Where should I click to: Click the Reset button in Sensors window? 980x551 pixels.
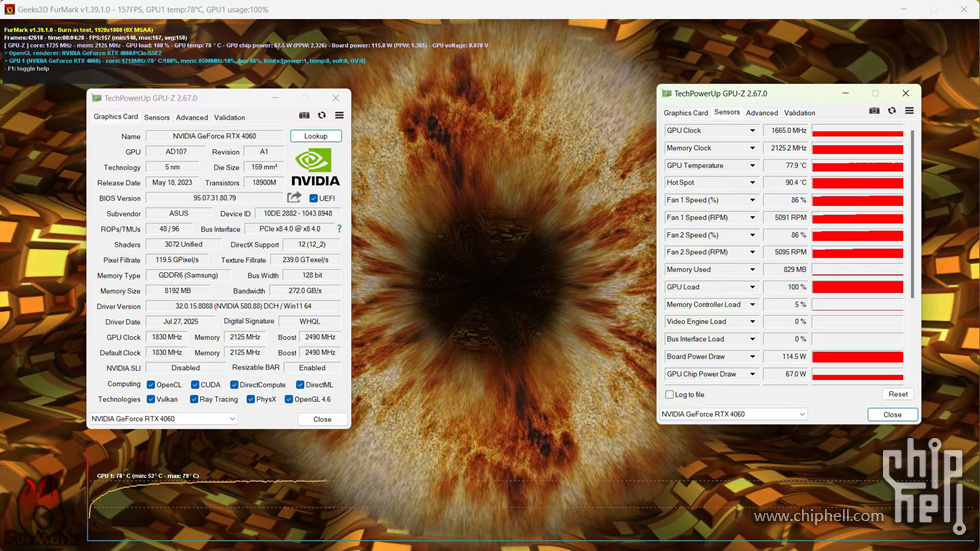898,394
